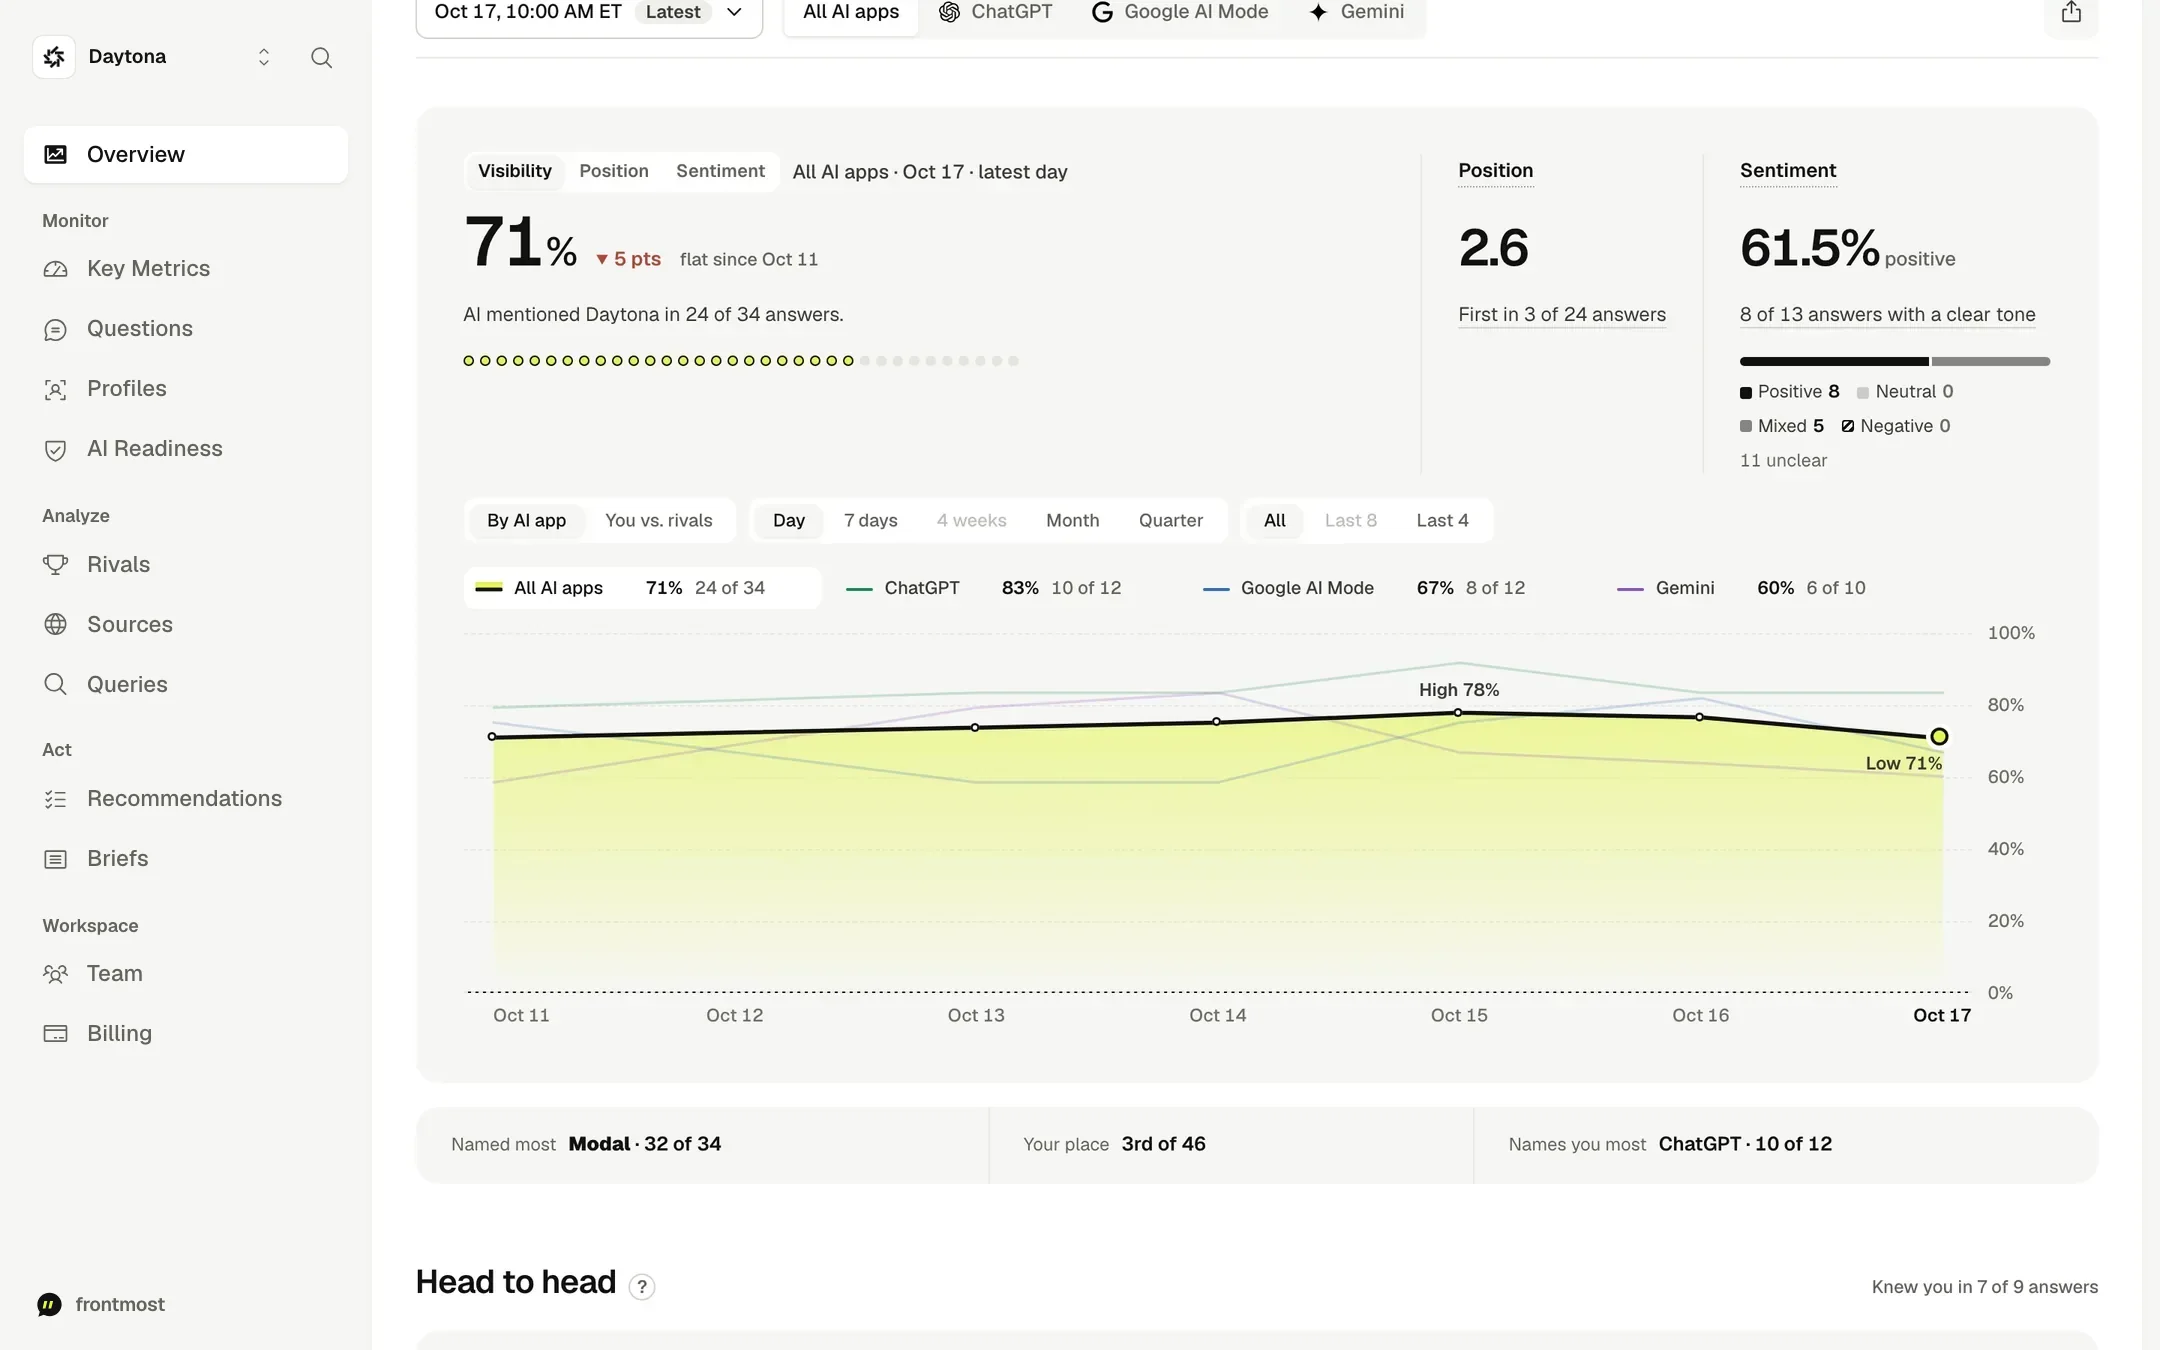Switch chart to You vs. rivals
The width and height of the screenshot is (2160, 1350).
658,521
